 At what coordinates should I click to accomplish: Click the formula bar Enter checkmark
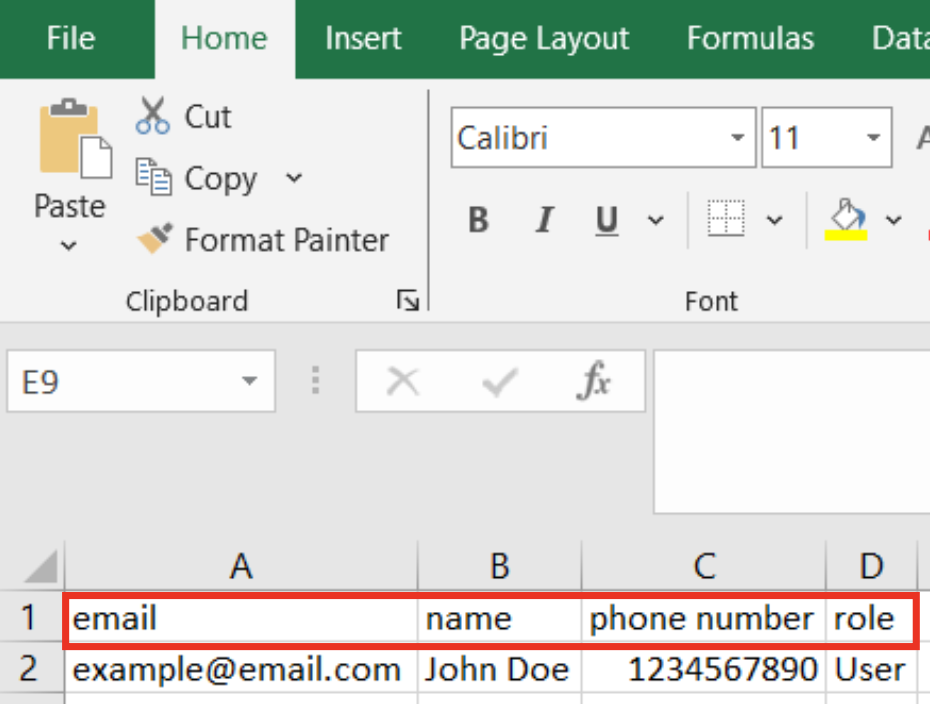tap(499, 381)
